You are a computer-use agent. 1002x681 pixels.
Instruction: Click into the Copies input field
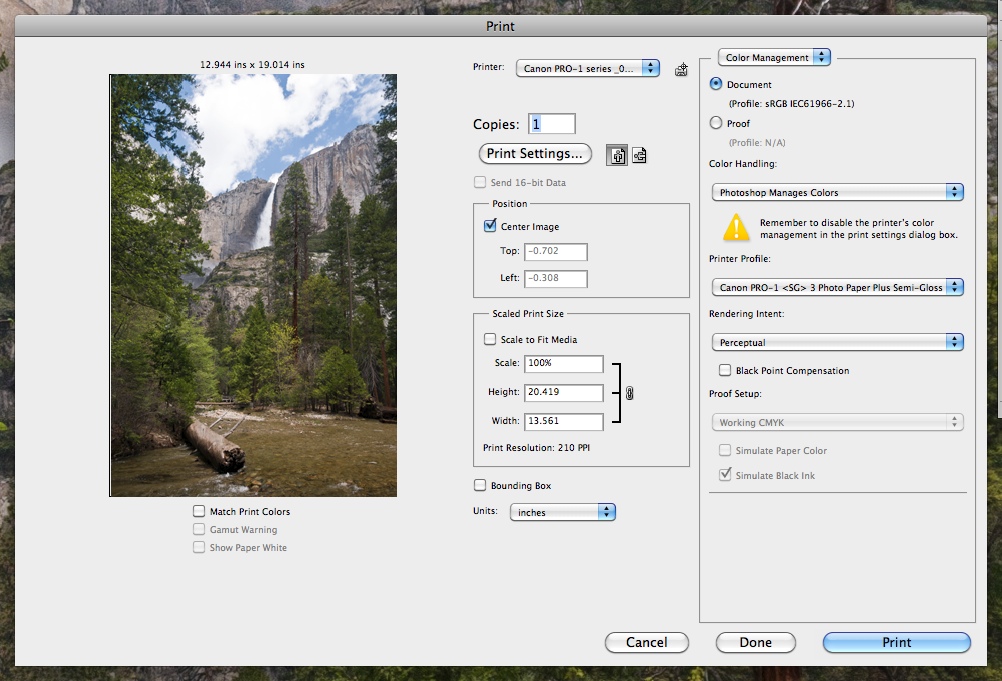(552, 124)
